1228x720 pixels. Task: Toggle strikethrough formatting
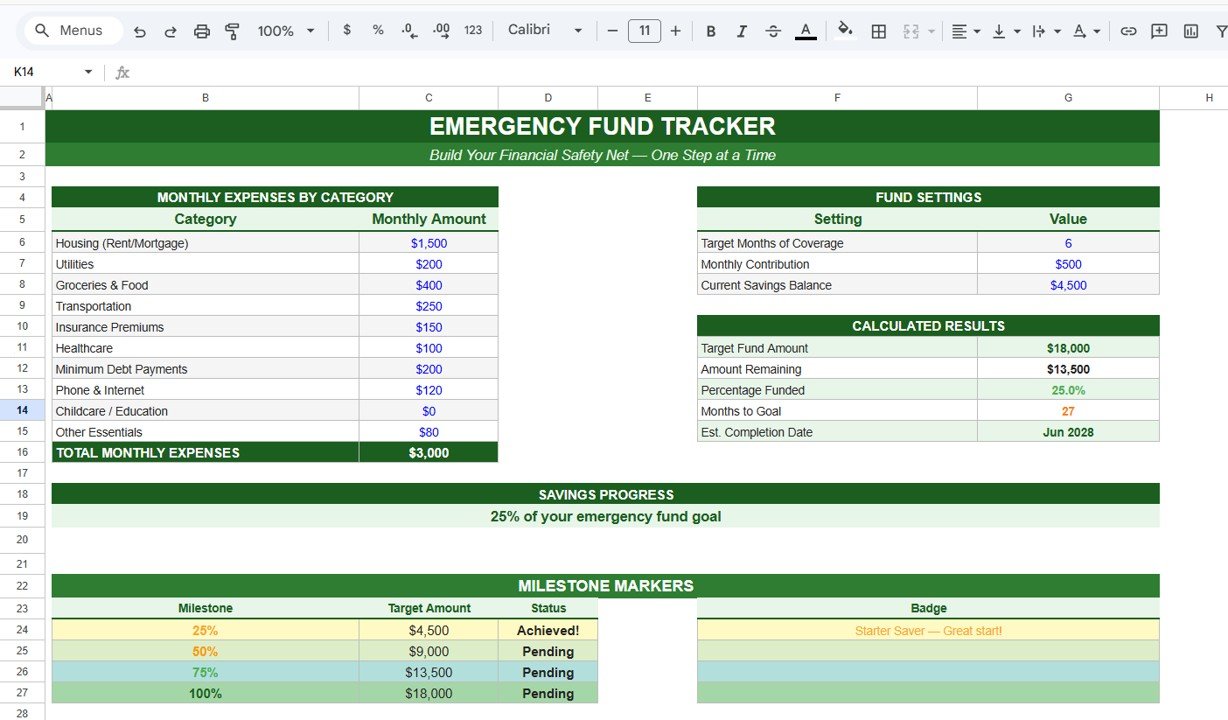click(773, 31)
